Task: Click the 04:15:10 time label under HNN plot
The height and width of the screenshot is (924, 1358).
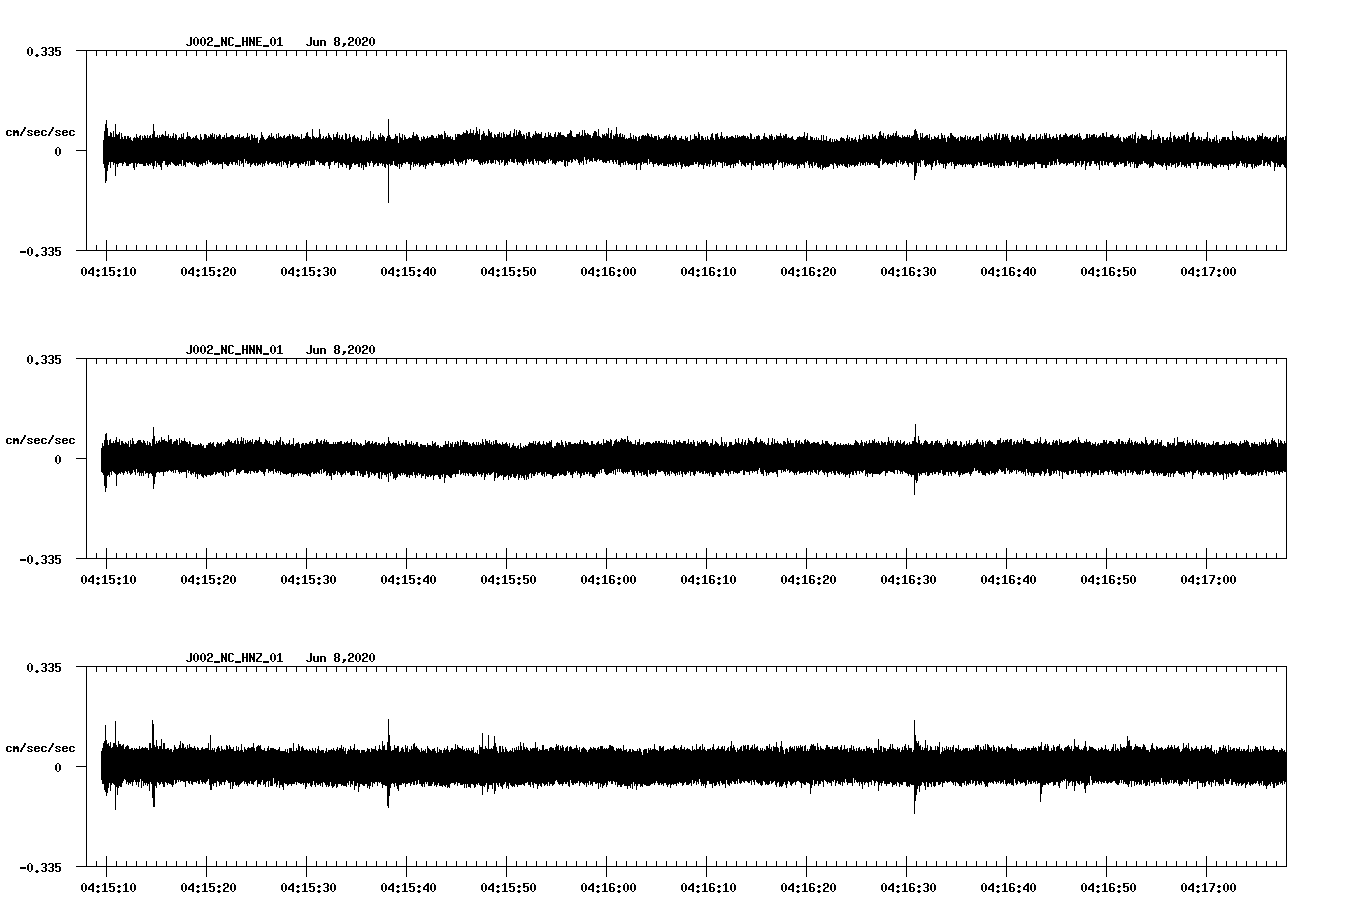Action: tap(108, 580)
